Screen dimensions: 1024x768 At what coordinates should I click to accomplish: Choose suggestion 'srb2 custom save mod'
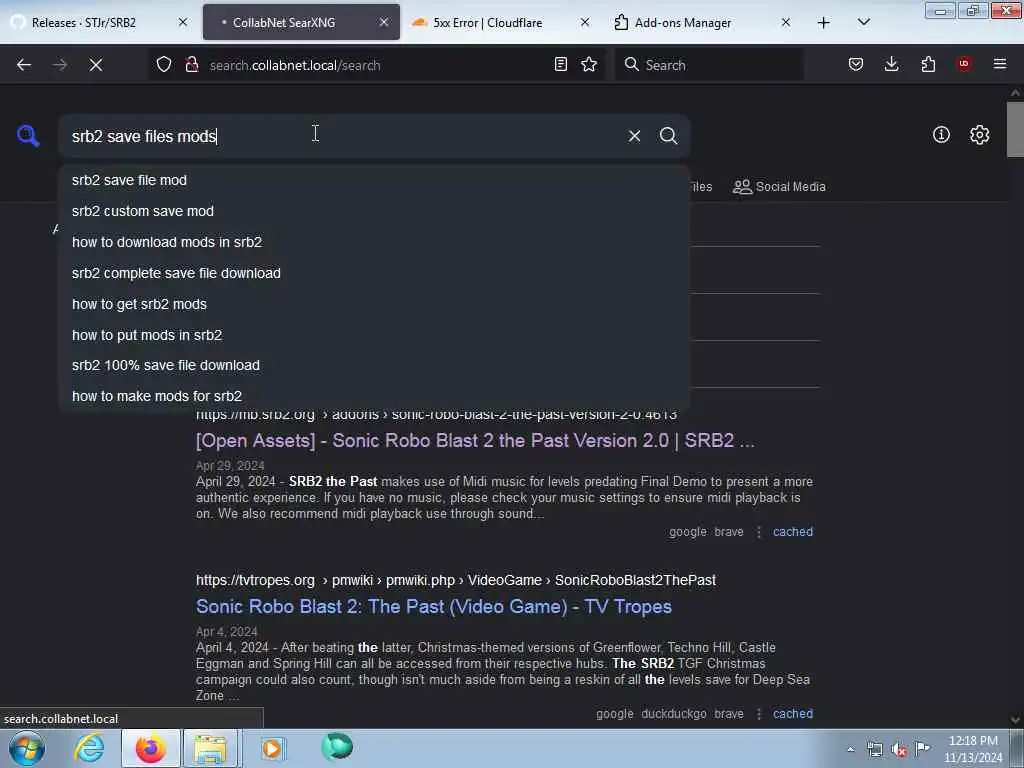pos(374,211)
